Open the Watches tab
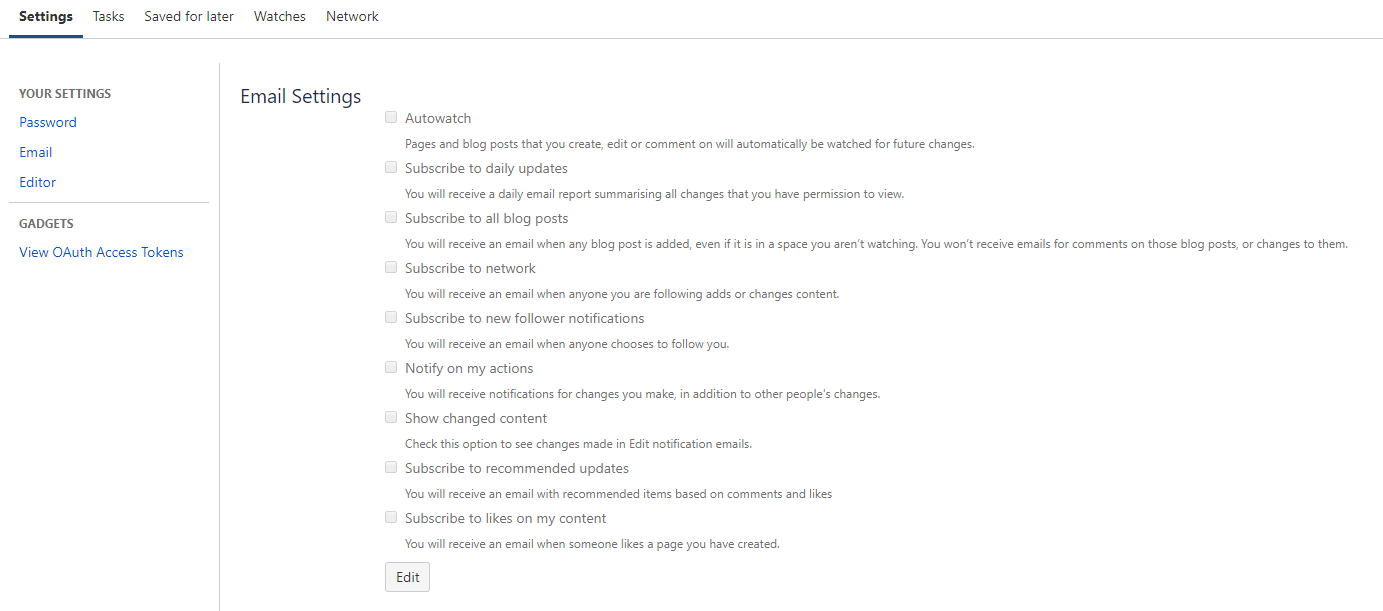This screenshot has height=611, width=1383. (280, 17)
